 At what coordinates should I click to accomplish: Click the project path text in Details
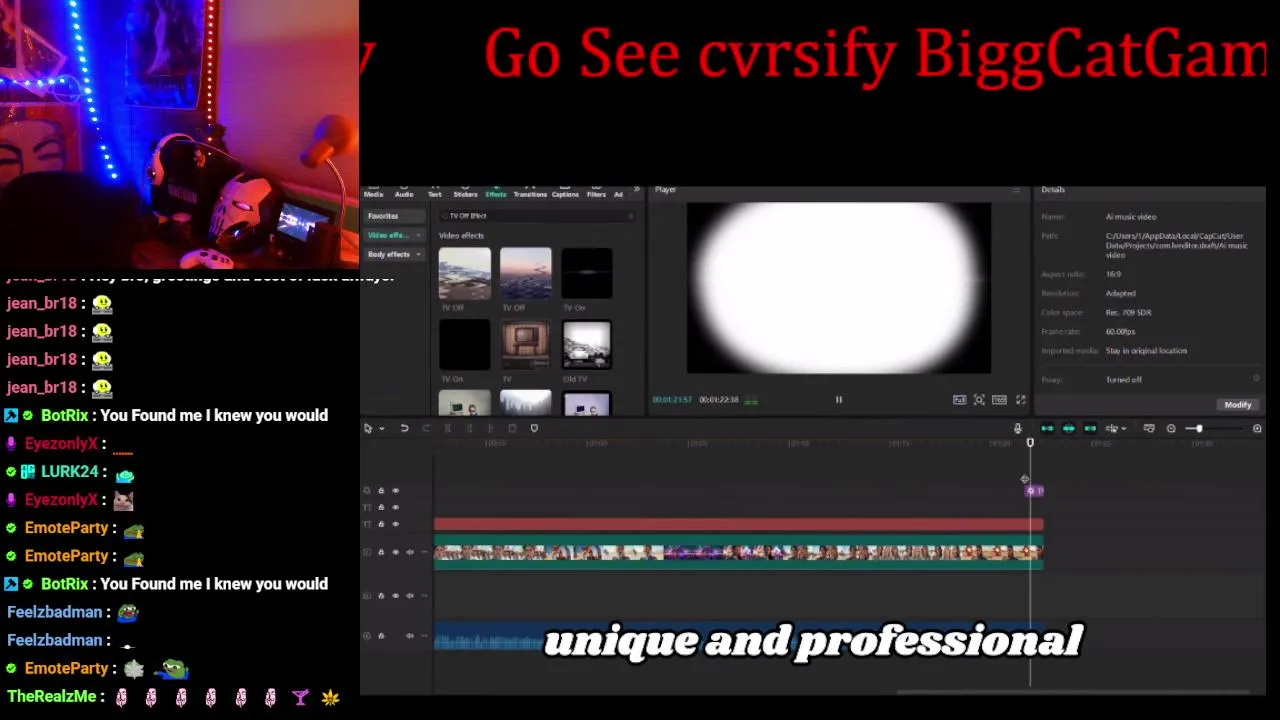(x=1176, y=245)
